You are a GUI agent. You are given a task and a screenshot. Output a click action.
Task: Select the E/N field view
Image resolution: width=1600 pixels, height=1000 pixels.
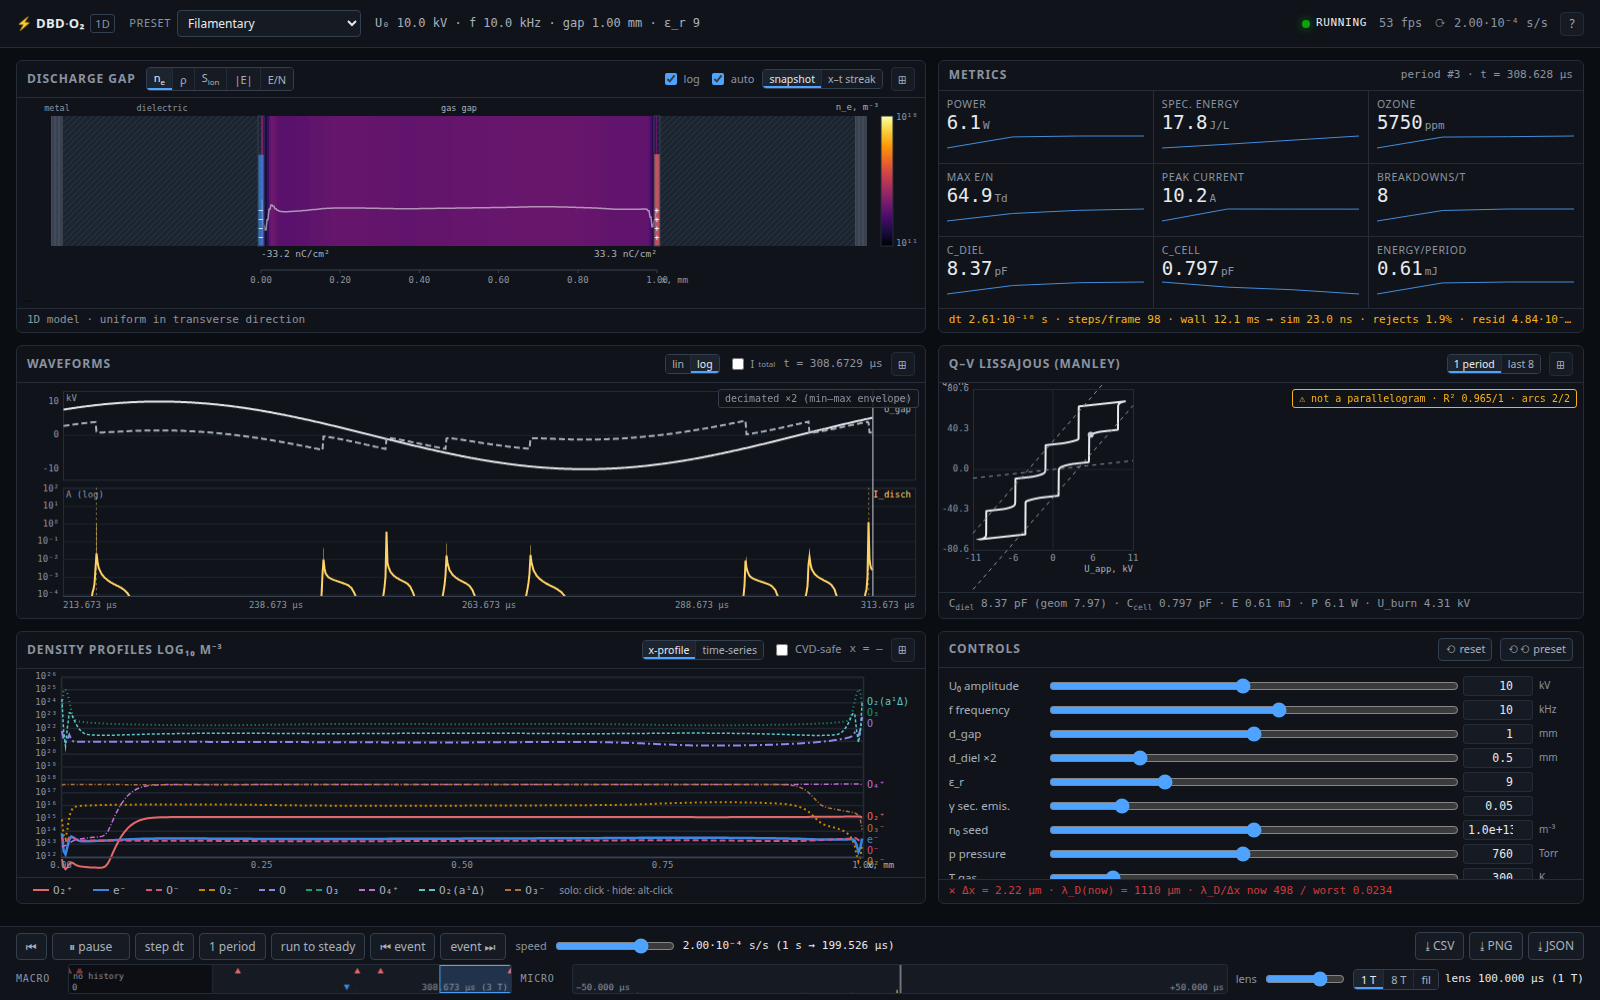click(277, 80)
